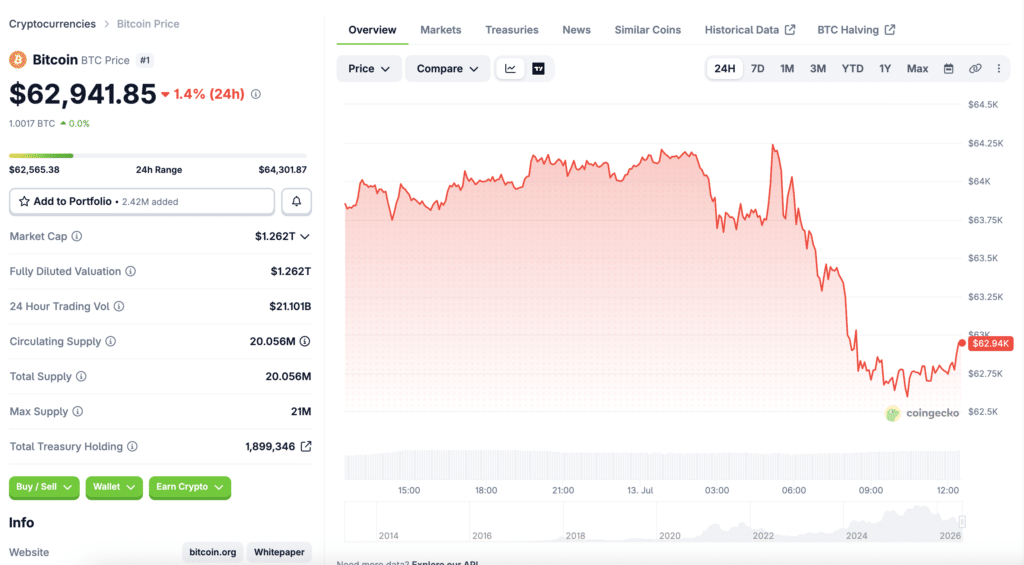The height and width of the screenshot is (565, 1024).
Task: Open the Earn Crypto dropdown
Action: point(189,487)
